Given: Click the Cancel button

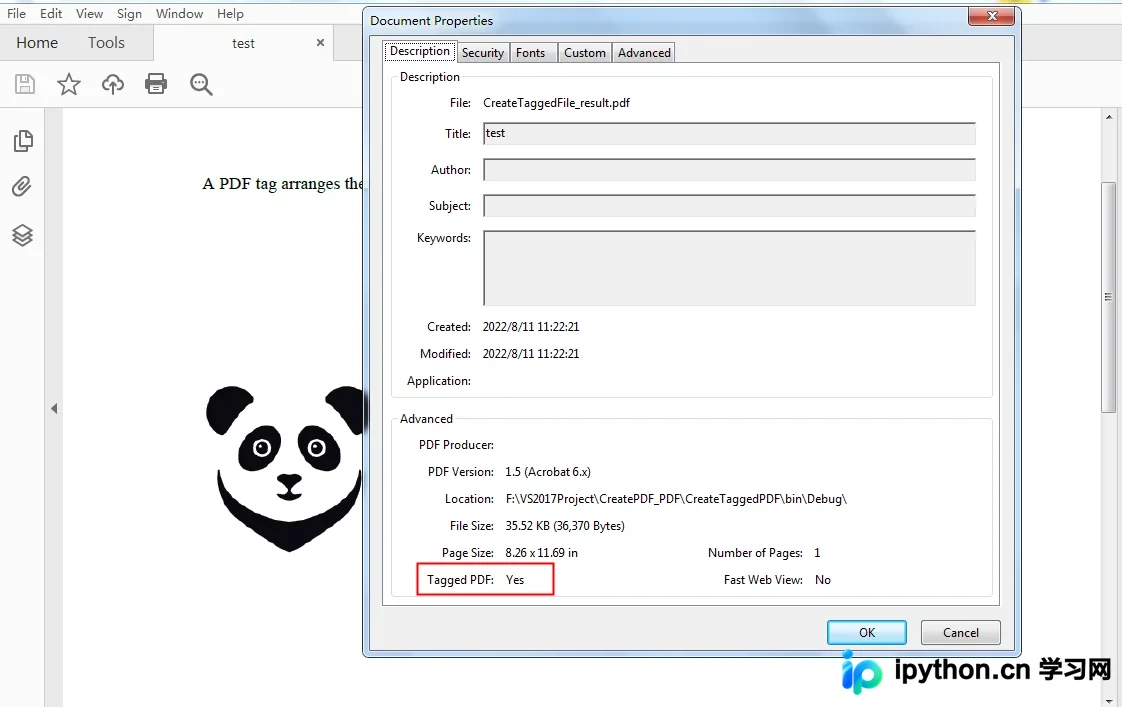Looking at the screenshot, I should (960, 633).
